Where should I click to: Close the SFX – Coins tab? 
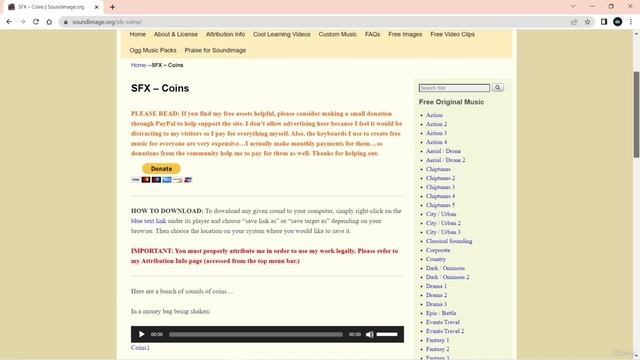pos(97,7)
